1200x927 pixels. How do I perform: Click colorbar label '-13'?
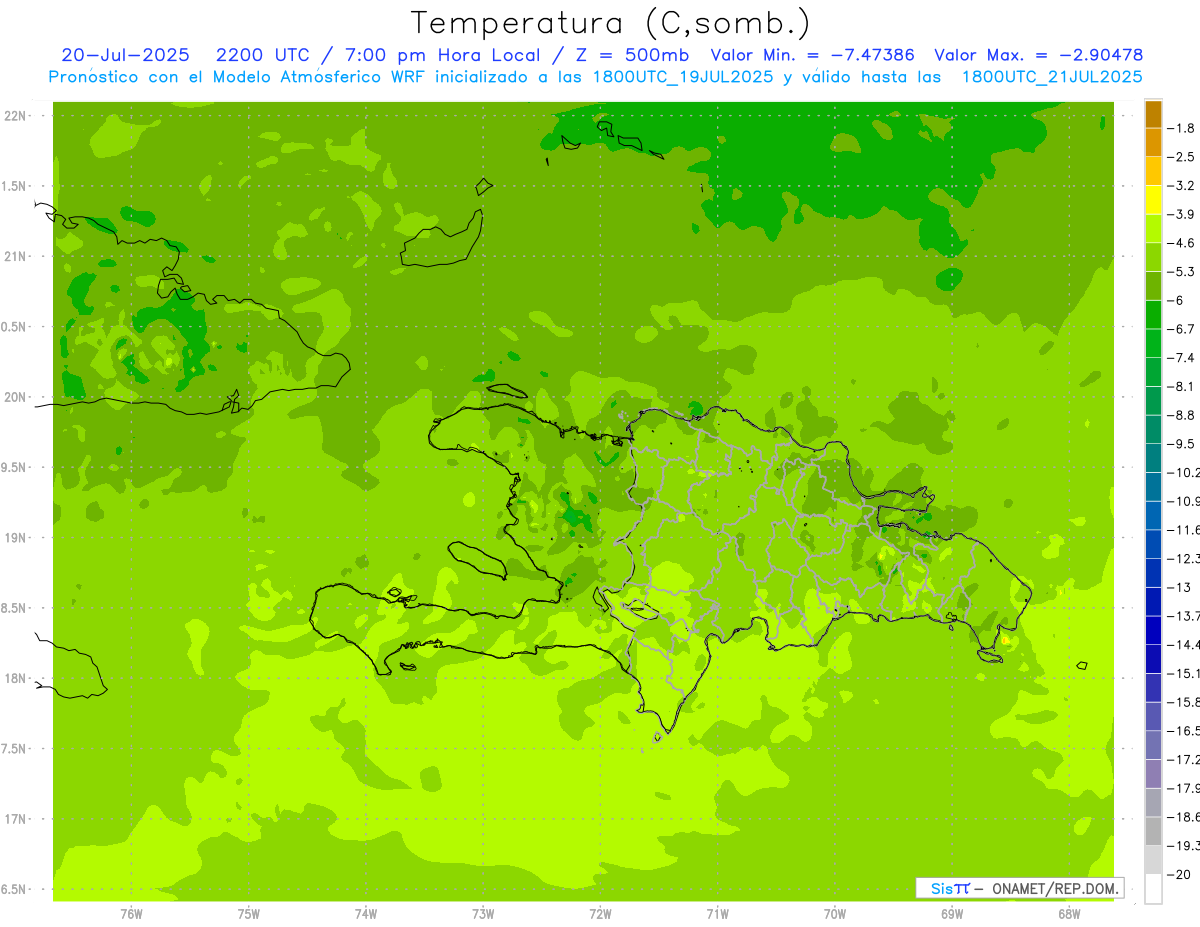point(1178,587)
